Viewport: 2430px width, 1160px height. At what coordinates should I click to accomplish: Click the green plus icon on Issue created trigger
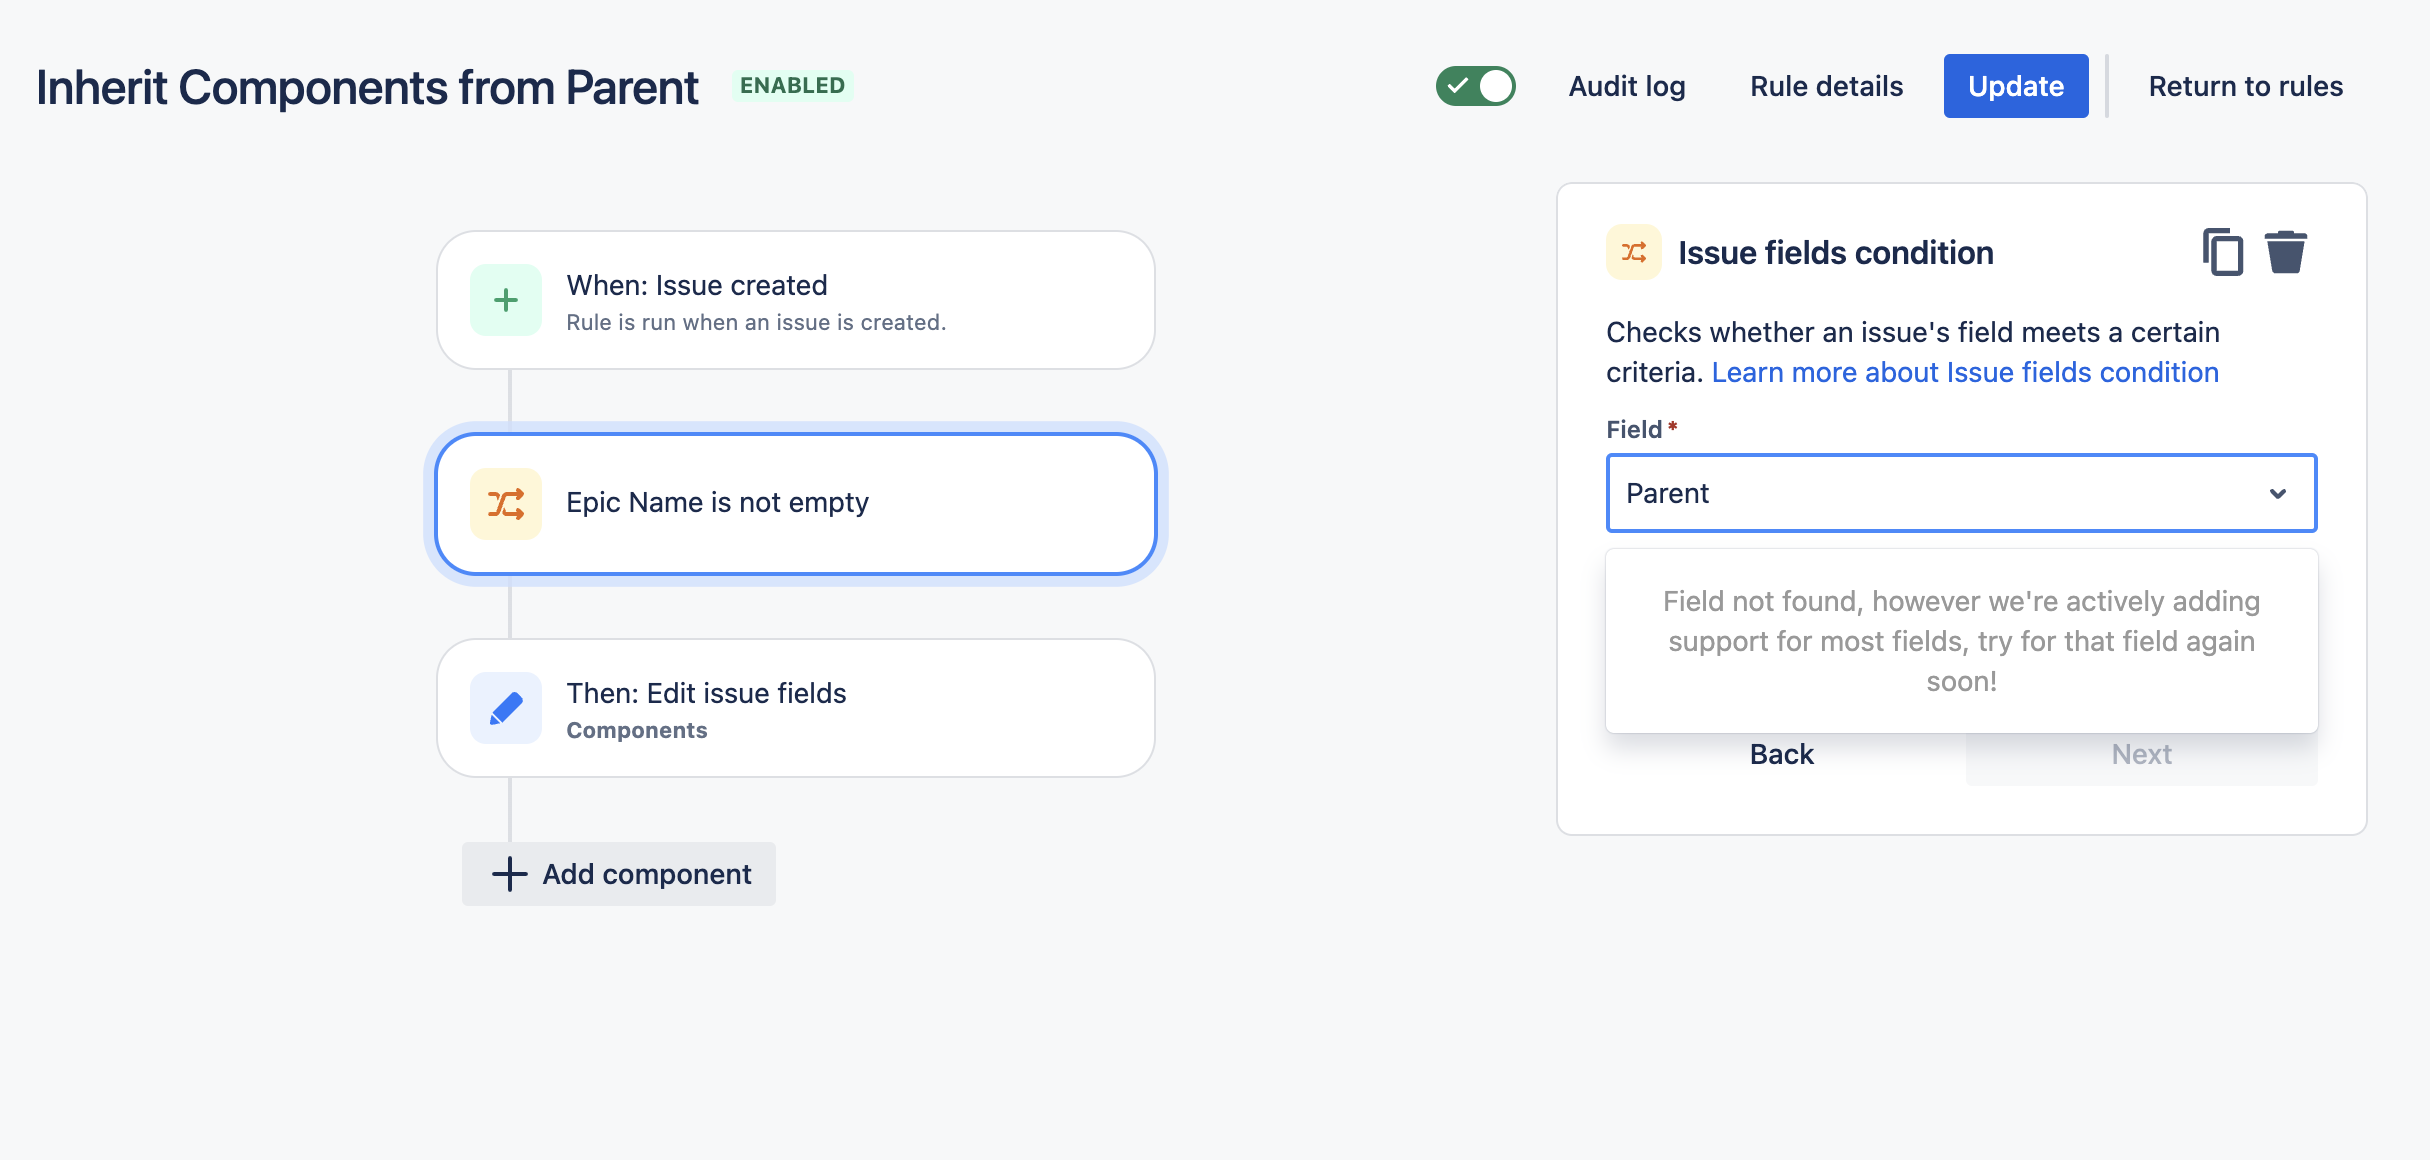(x=505, y=298)
